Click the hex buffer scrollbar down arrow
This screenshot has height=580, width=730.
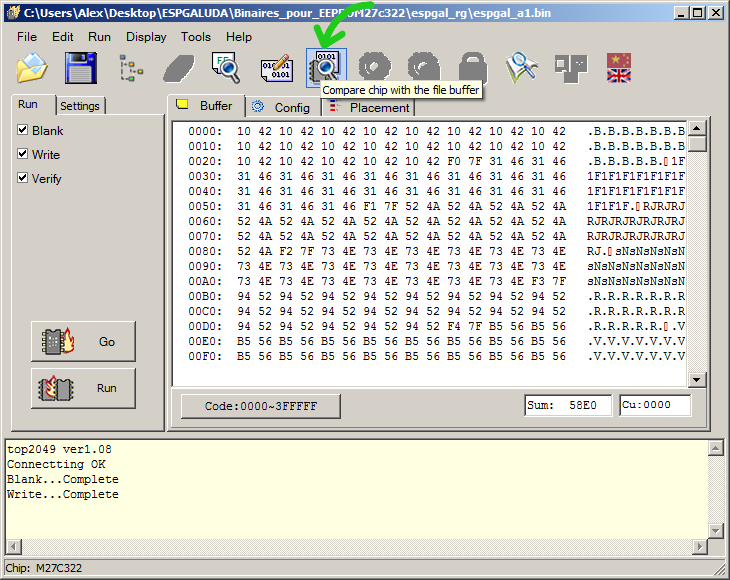click(697, 379)
